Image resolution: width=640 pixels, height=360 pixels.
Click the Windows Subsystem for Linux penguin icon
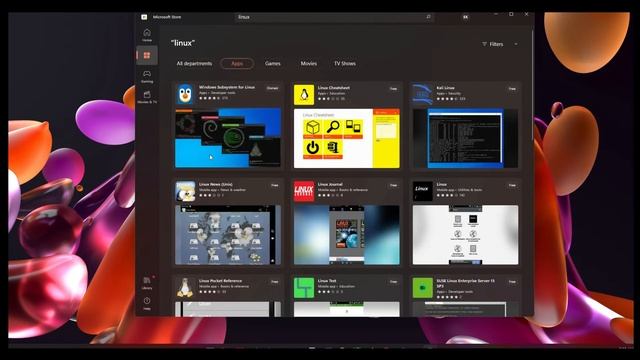pos(185,94)
